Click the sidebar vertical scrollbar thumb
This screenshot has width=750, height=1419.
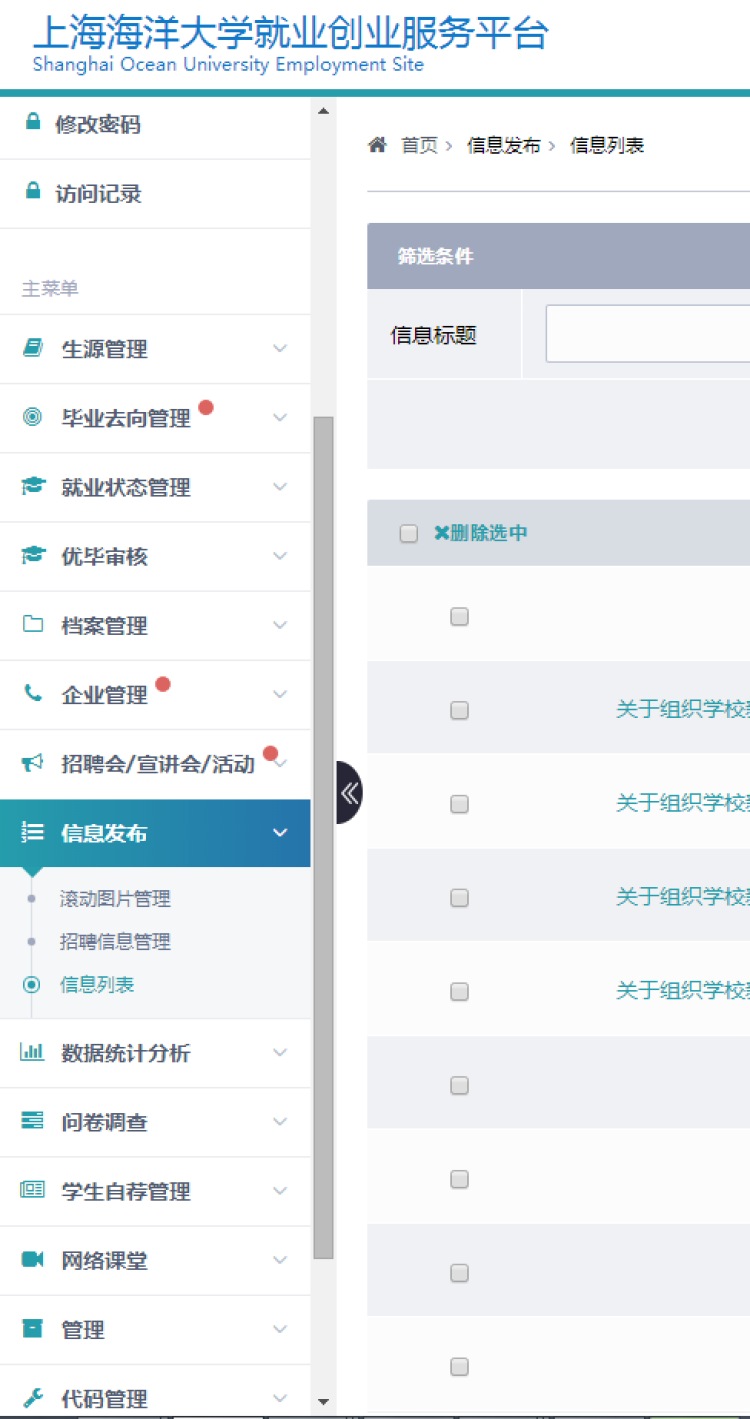point(323,835)
